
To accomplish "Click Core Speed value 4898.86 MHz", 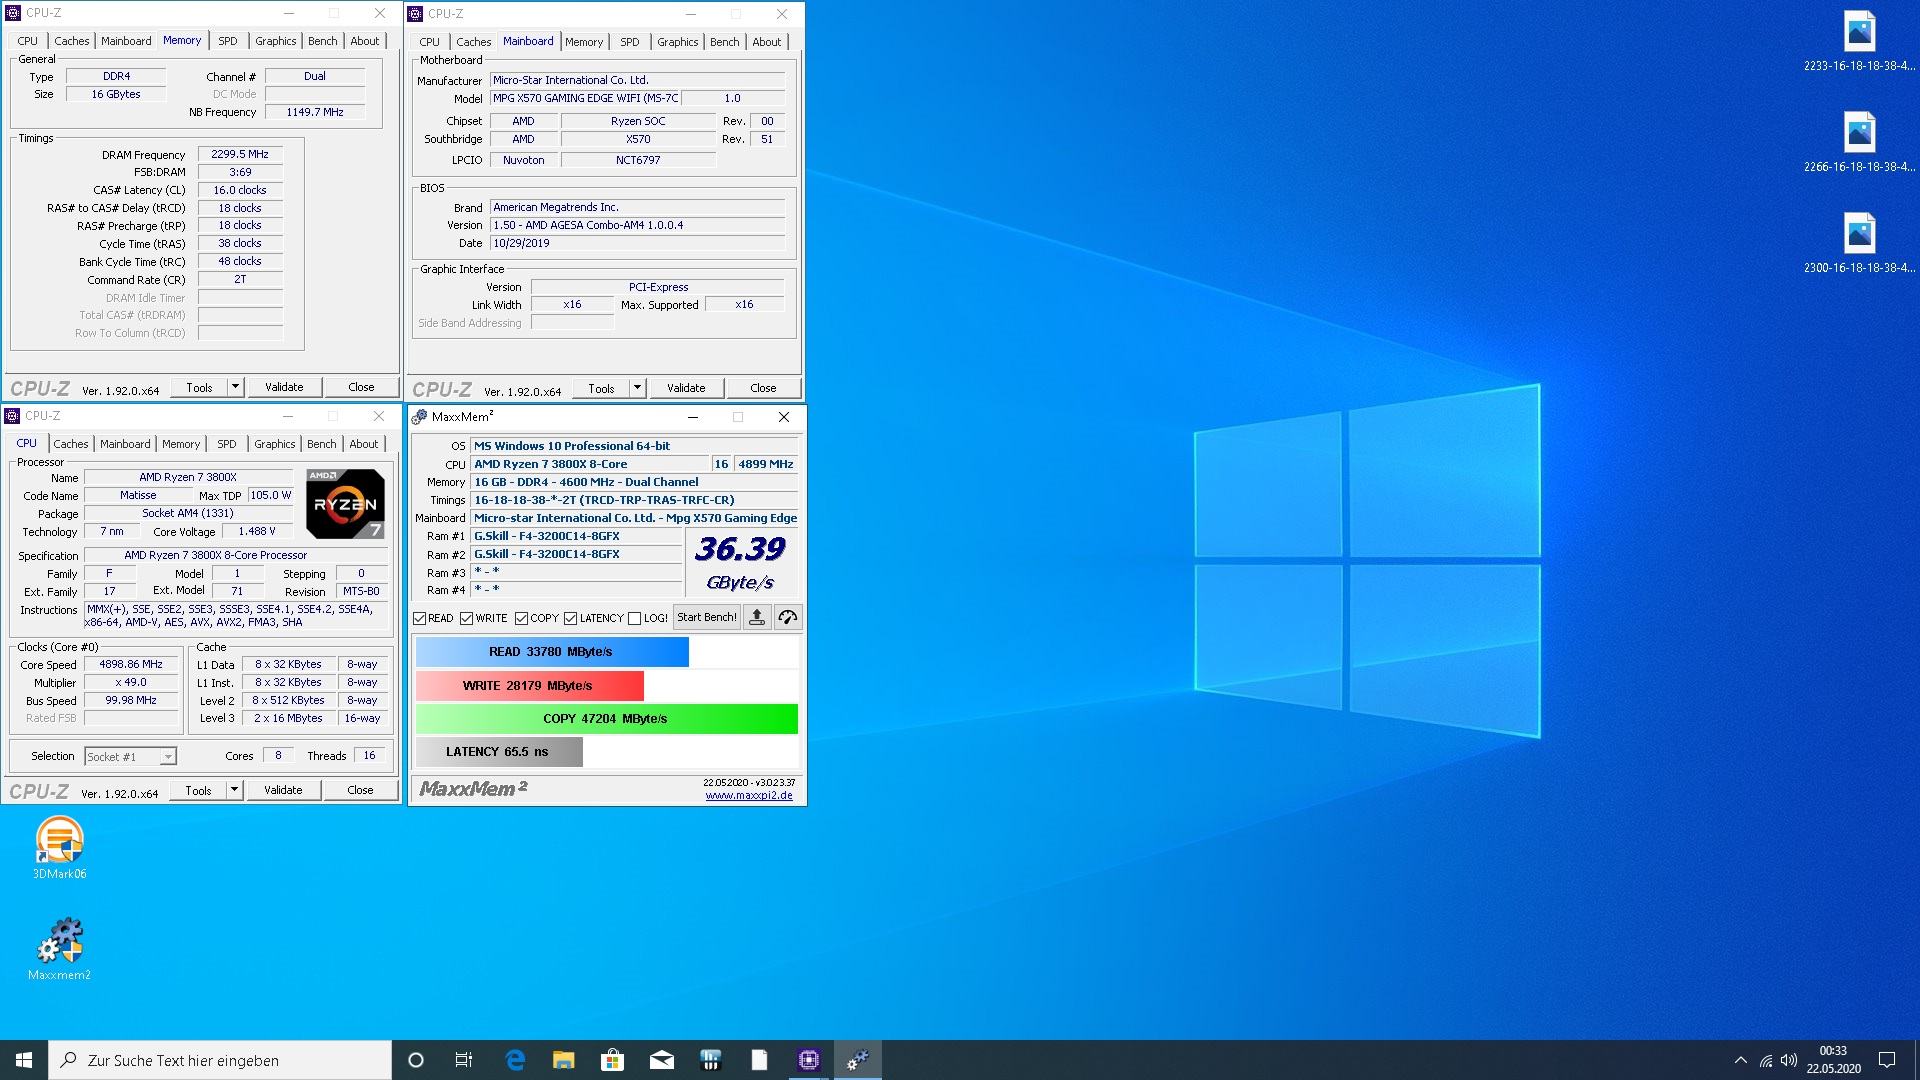I will coord(131,664).
